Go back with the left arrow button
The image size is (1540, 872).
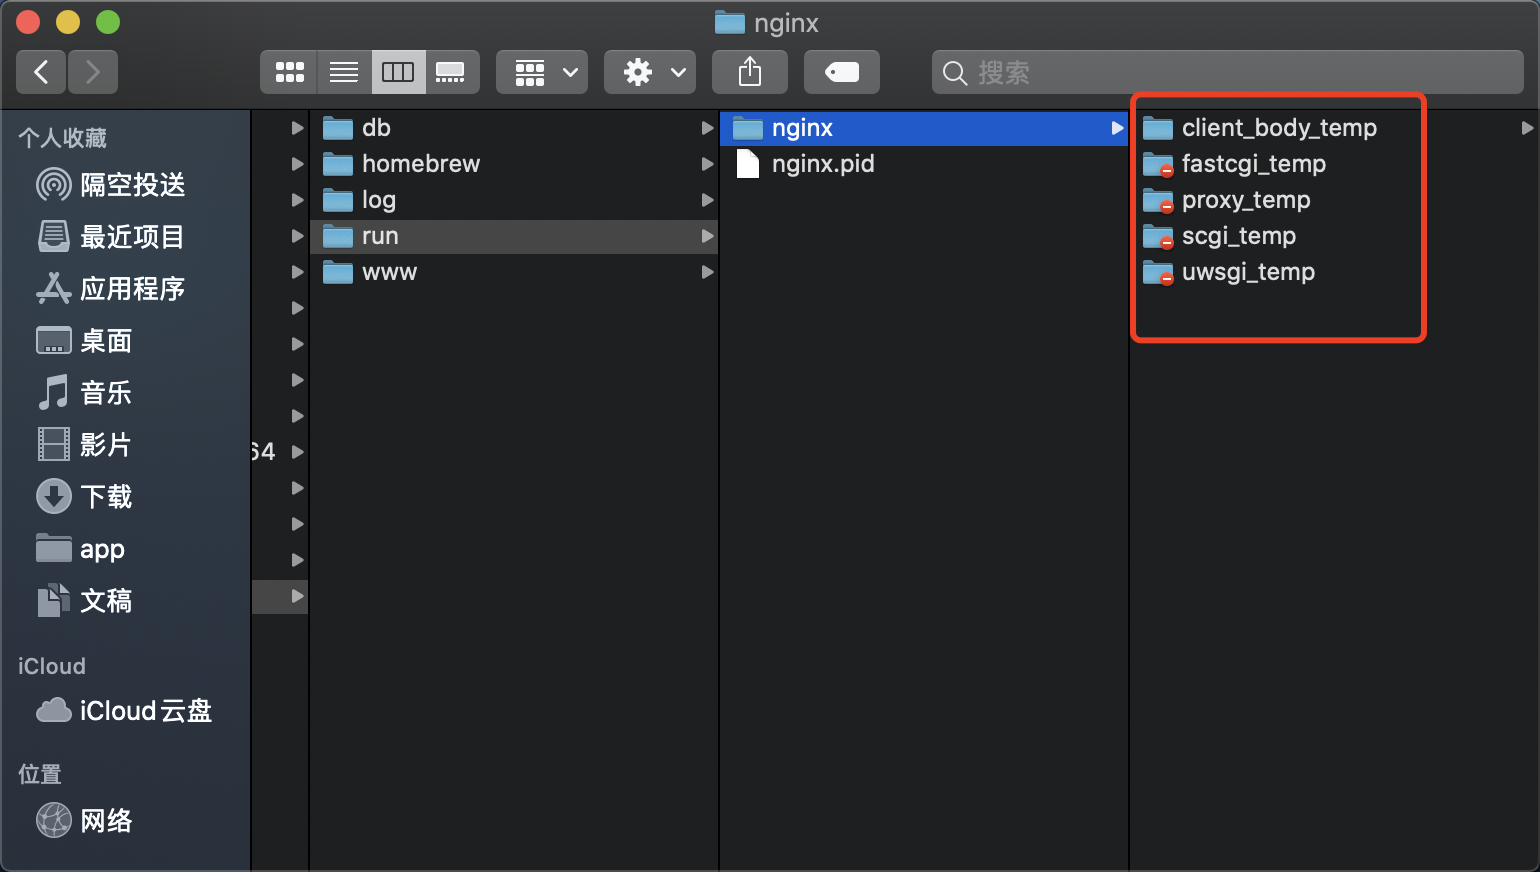click(x=41, y=72)
